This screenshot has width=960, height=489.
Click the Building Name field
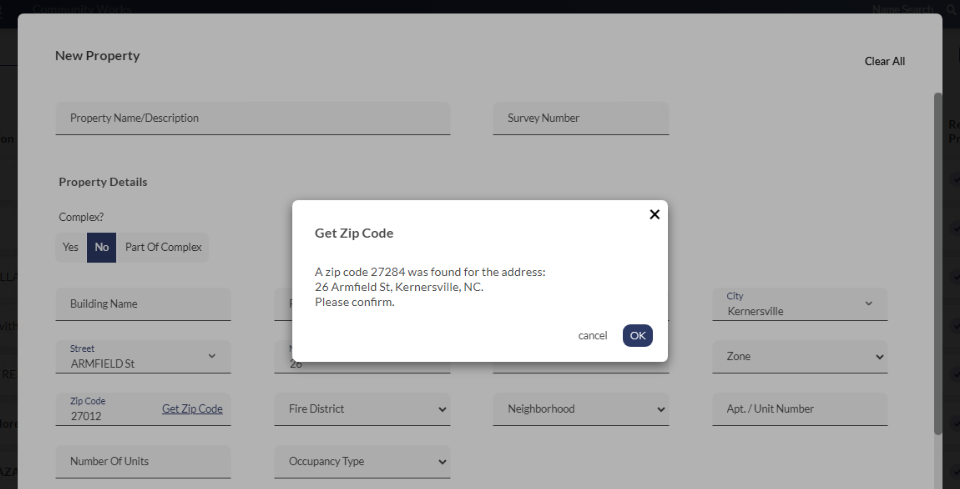point(143,304)
